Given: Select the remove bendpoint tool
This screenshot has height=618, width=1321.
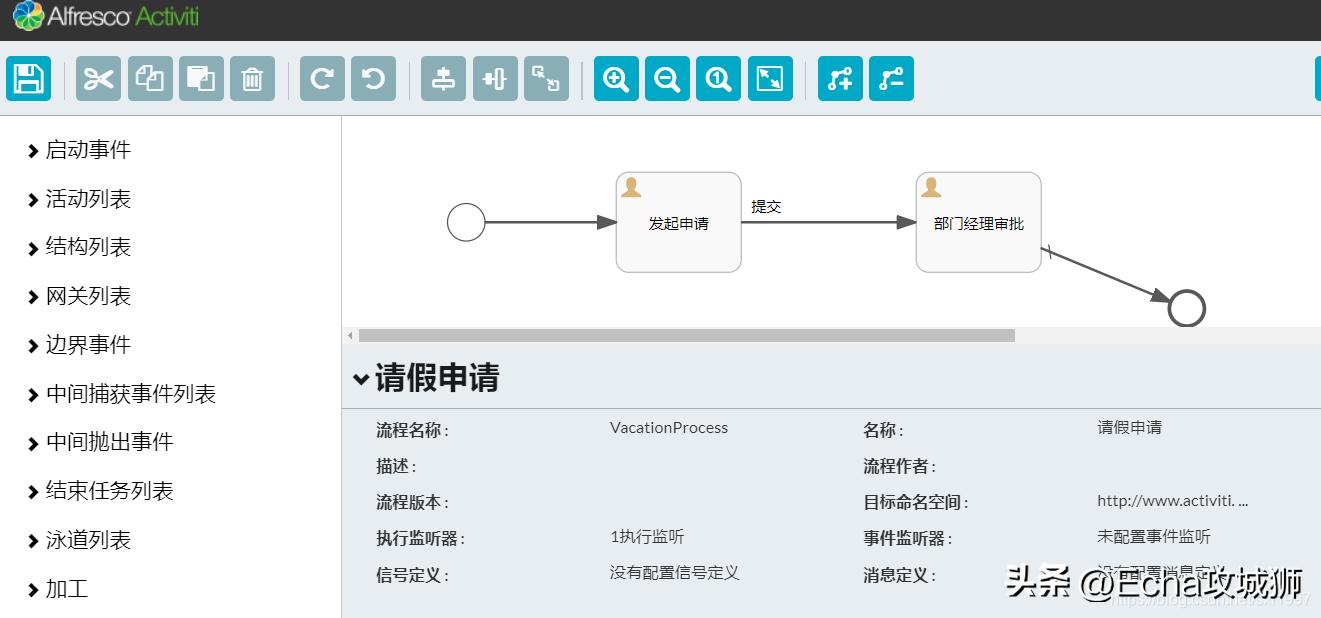Looking at the screenshot, I should tap(891, 78).
